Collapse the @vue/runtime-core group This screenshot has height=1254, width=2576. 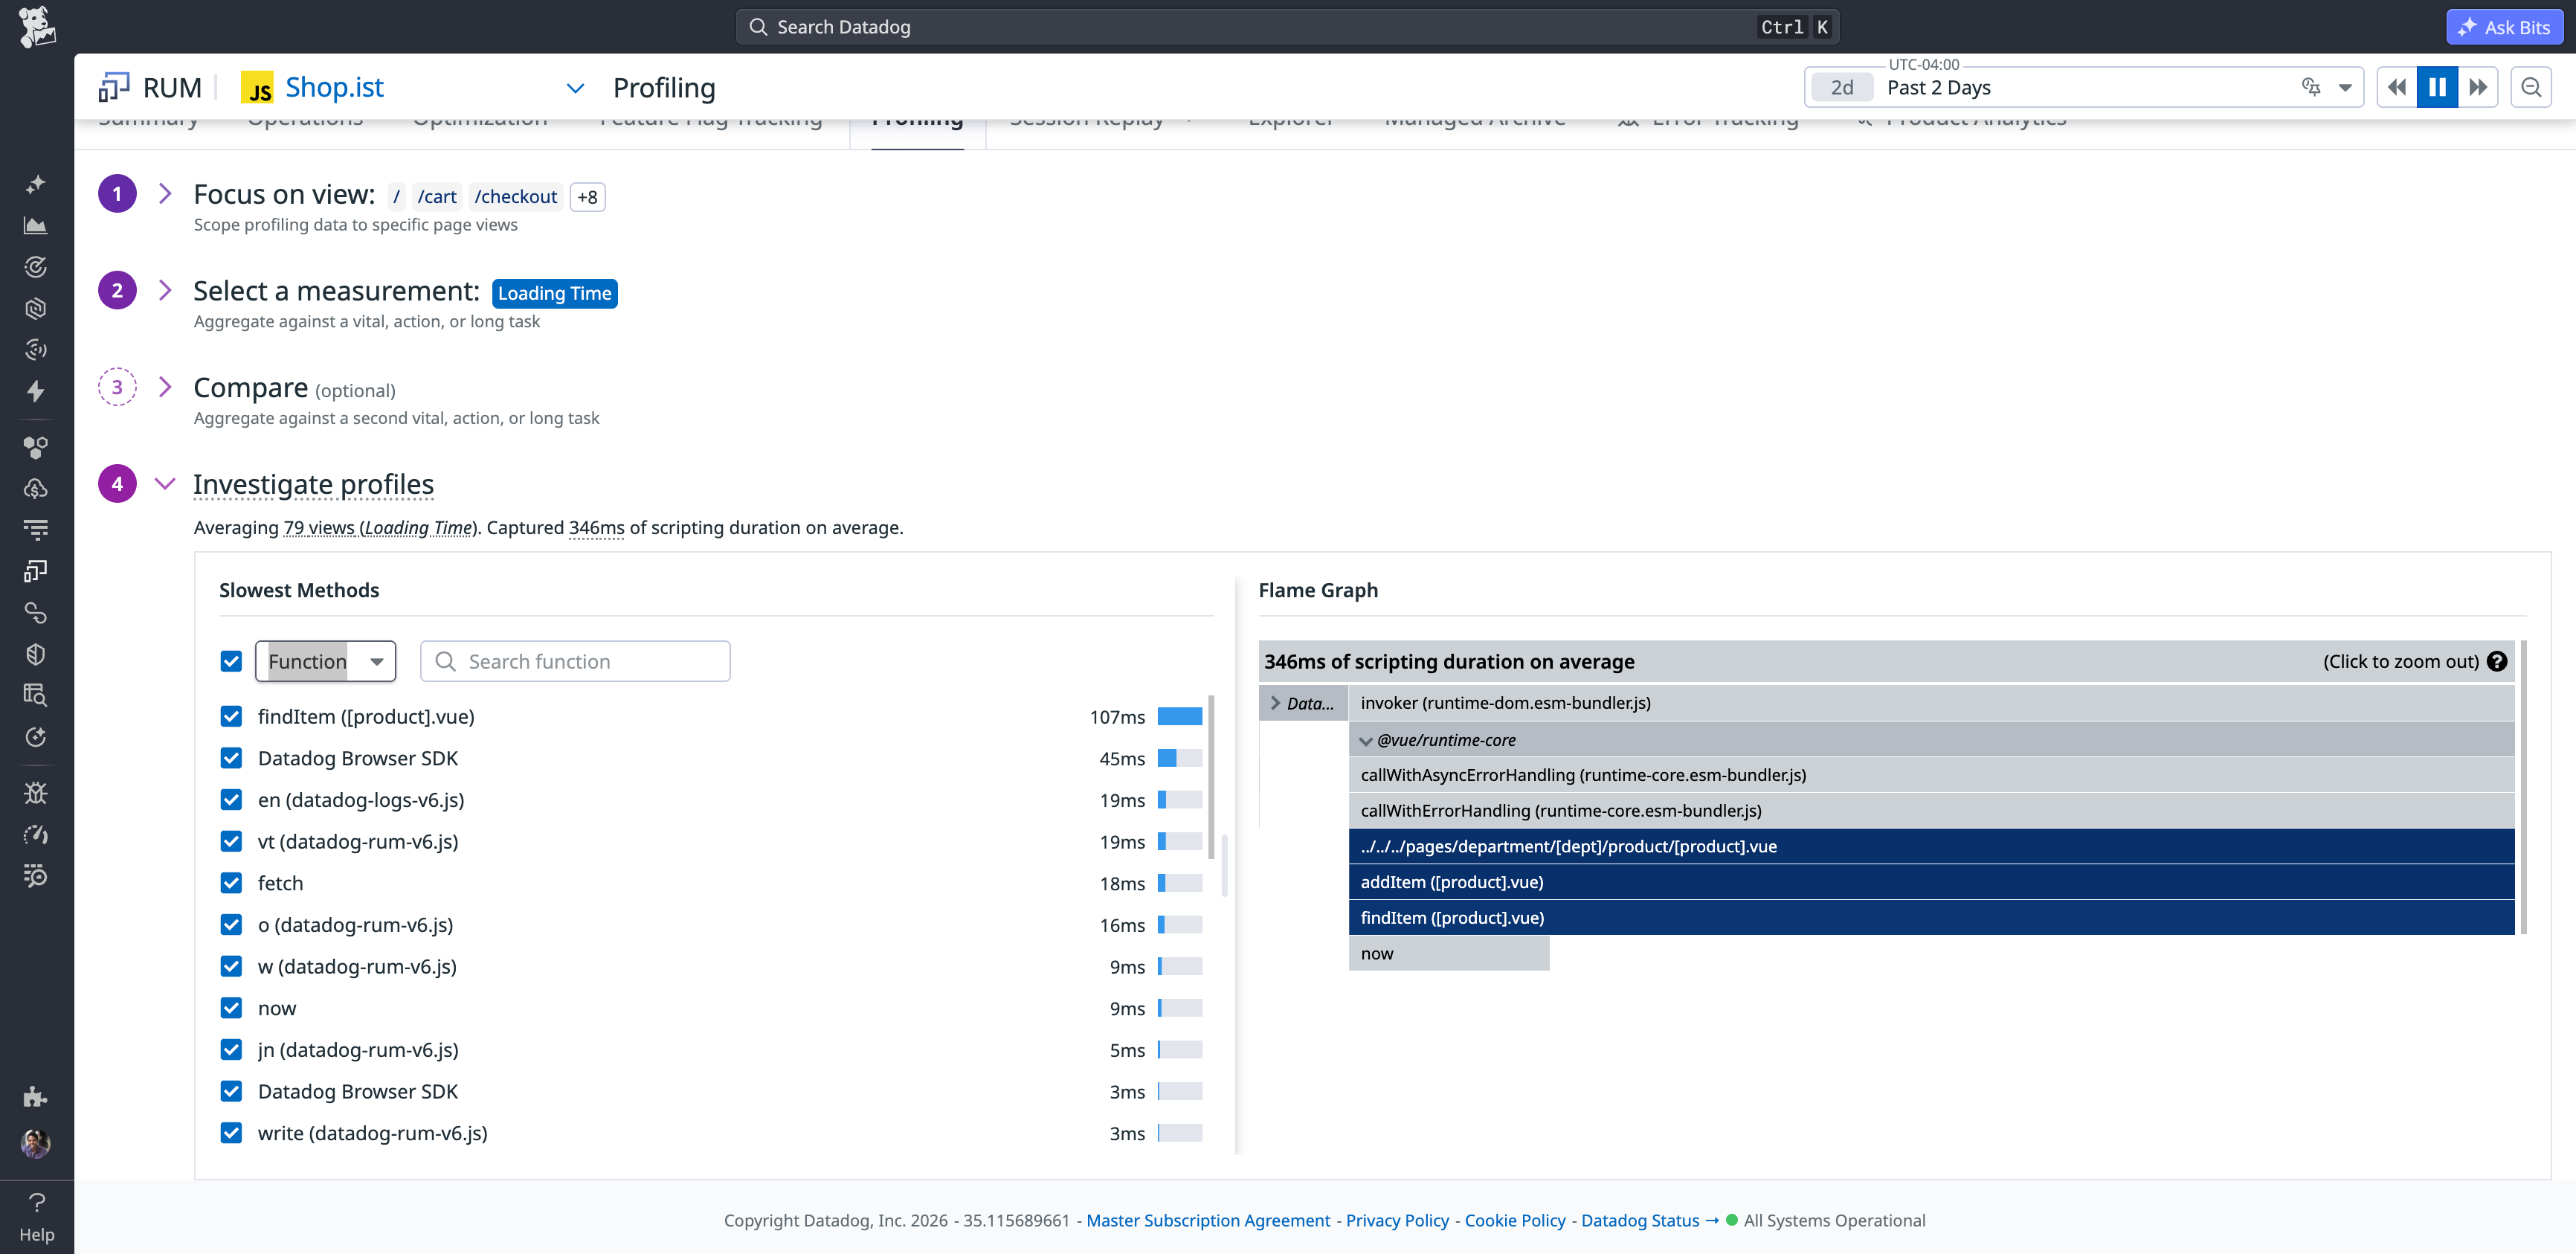(x=1366, y=741)
